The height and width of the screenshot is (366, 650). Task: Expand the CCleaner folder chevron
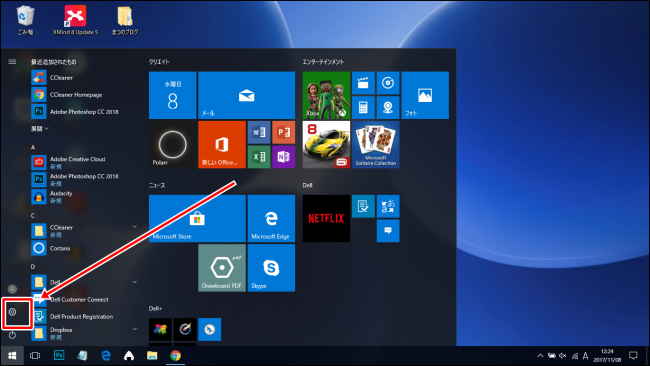[135, 227]
